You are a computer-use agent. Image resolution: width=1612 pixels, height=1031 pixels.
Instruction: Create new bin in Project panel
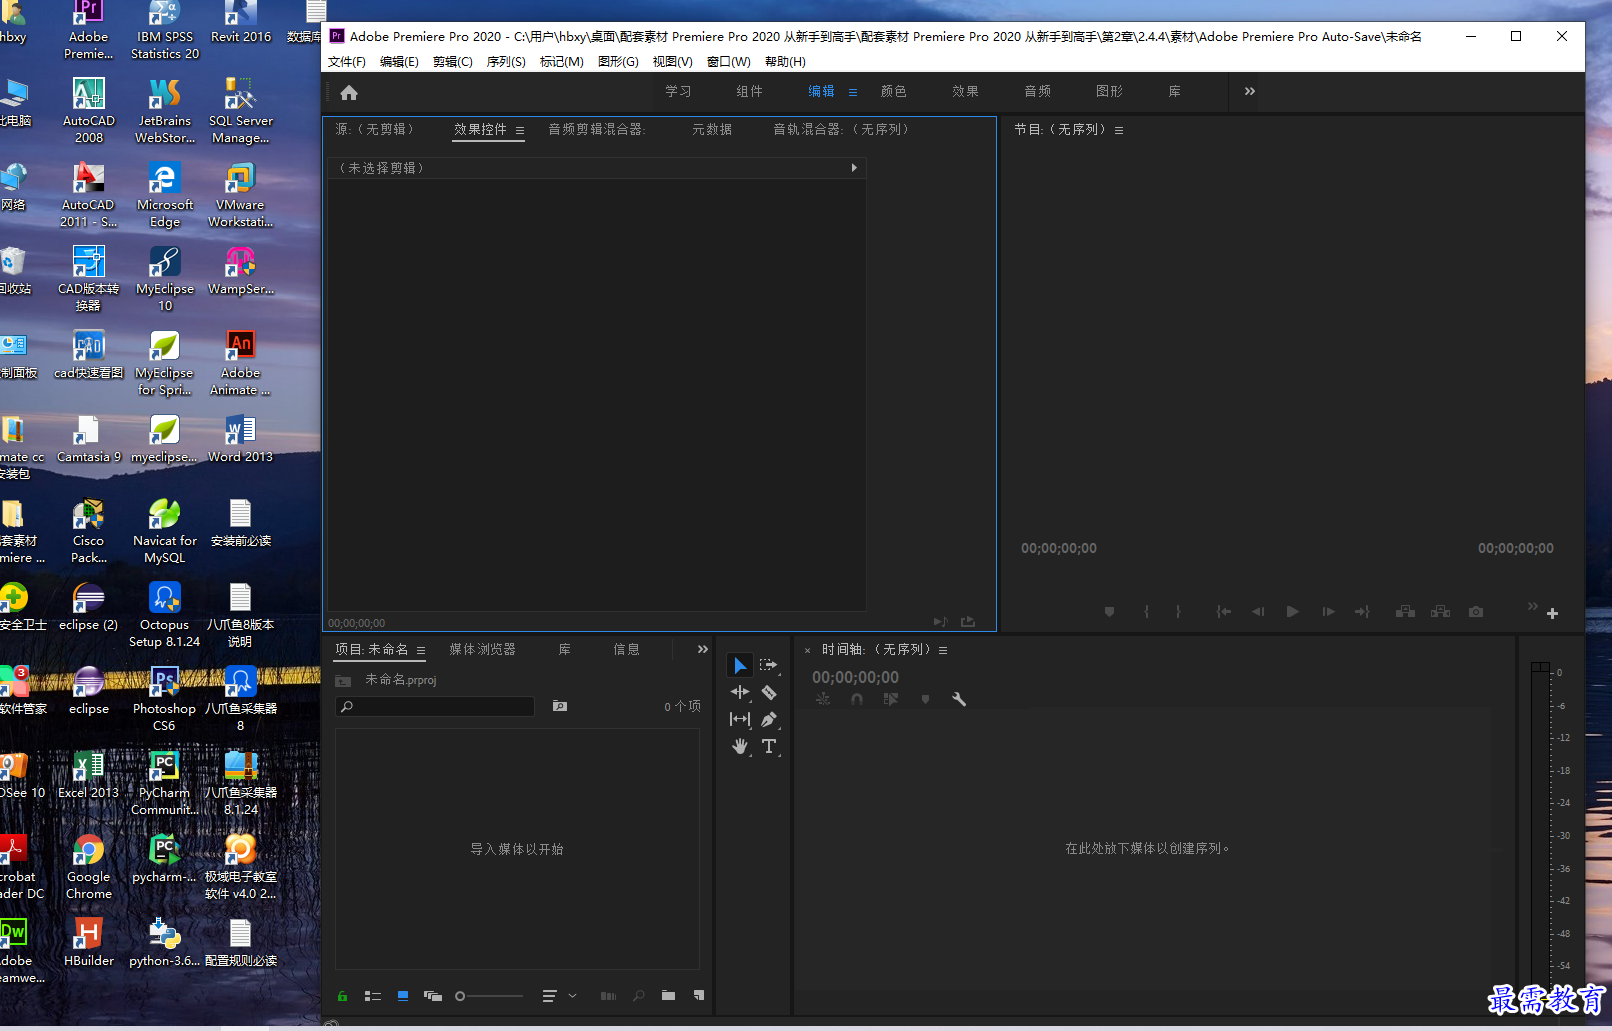point(668,996)
